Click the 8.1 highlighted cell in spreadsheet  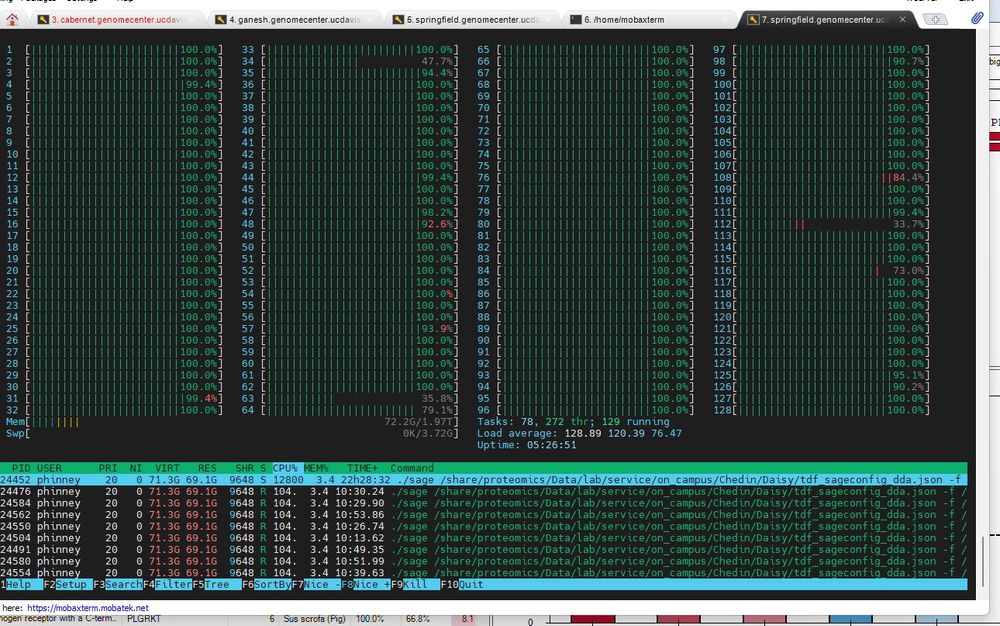coord(467,619)
